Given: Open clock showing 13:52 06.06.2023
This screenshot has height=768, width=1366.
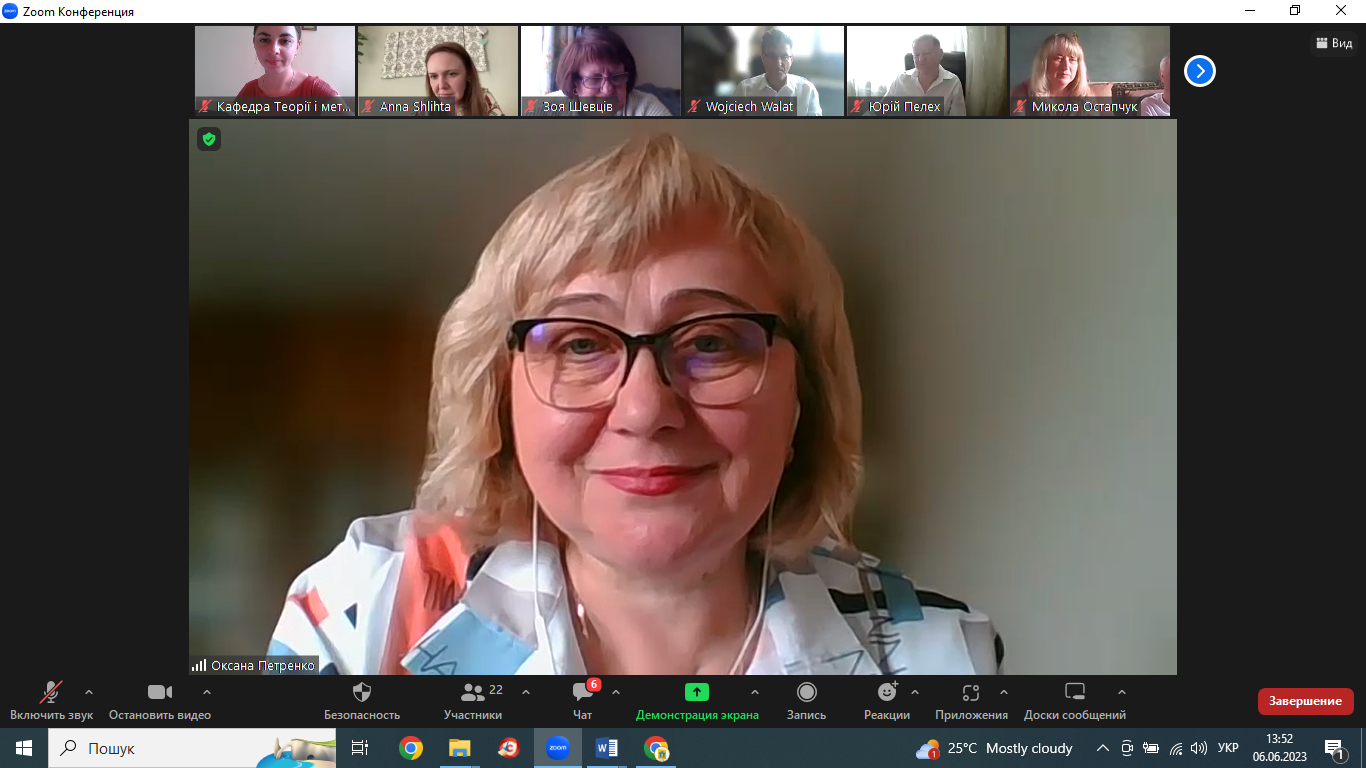Looking at the screenshot, I should [1279, 748].
